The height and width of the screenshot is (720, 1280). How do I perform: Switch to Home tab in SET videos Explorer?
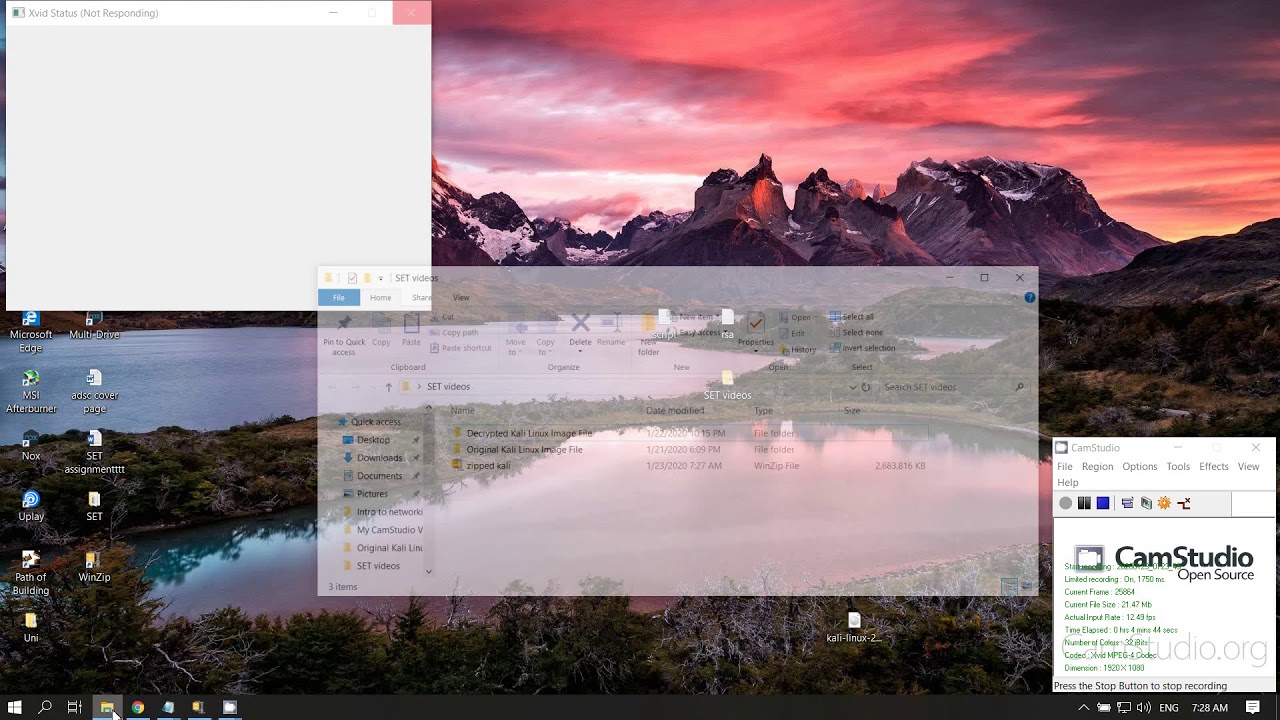[380, 297]
